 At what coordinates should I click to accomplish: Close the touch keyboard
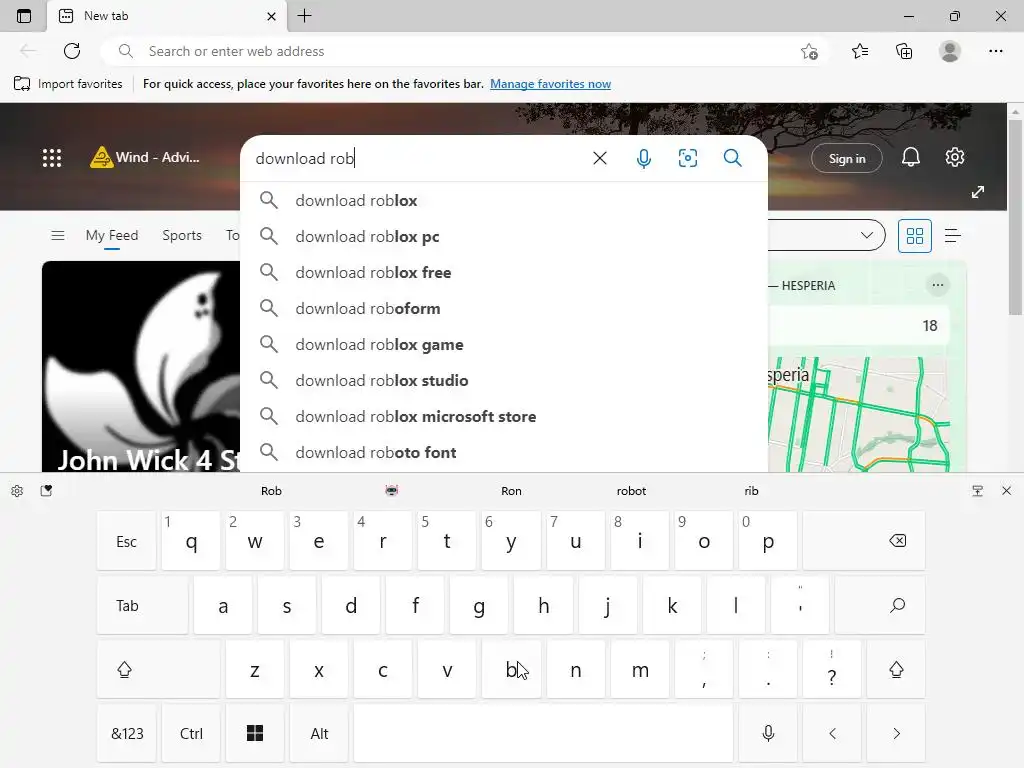pos(1006,491)
